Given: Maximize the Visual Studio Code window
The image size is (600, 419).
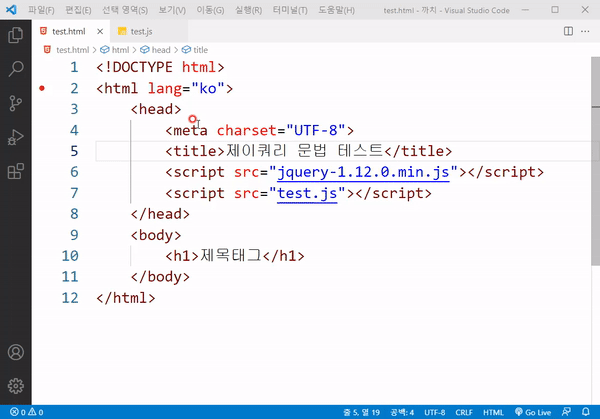Looking at the screenshot, I should (x=555, y=10).
